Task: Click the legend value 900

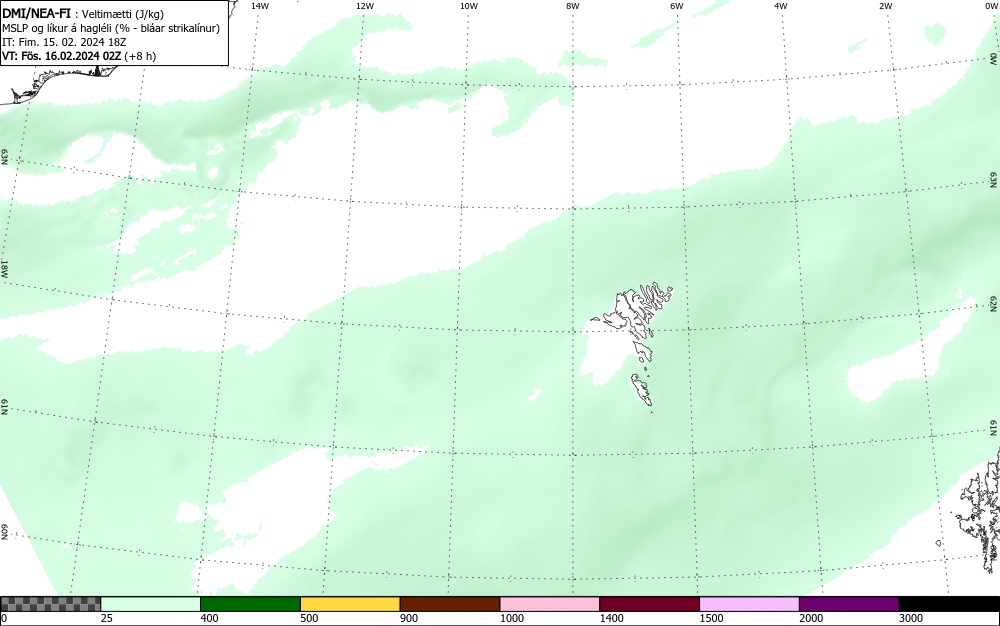Action: [x=409, y=618]
